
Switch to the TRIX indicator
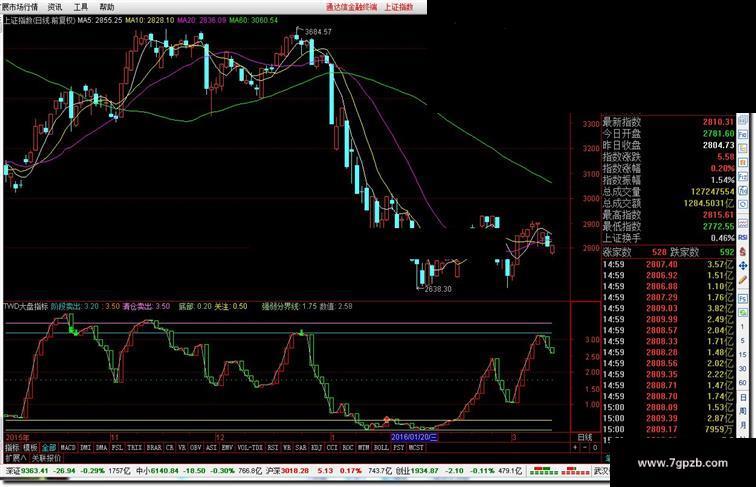(134, 448)
